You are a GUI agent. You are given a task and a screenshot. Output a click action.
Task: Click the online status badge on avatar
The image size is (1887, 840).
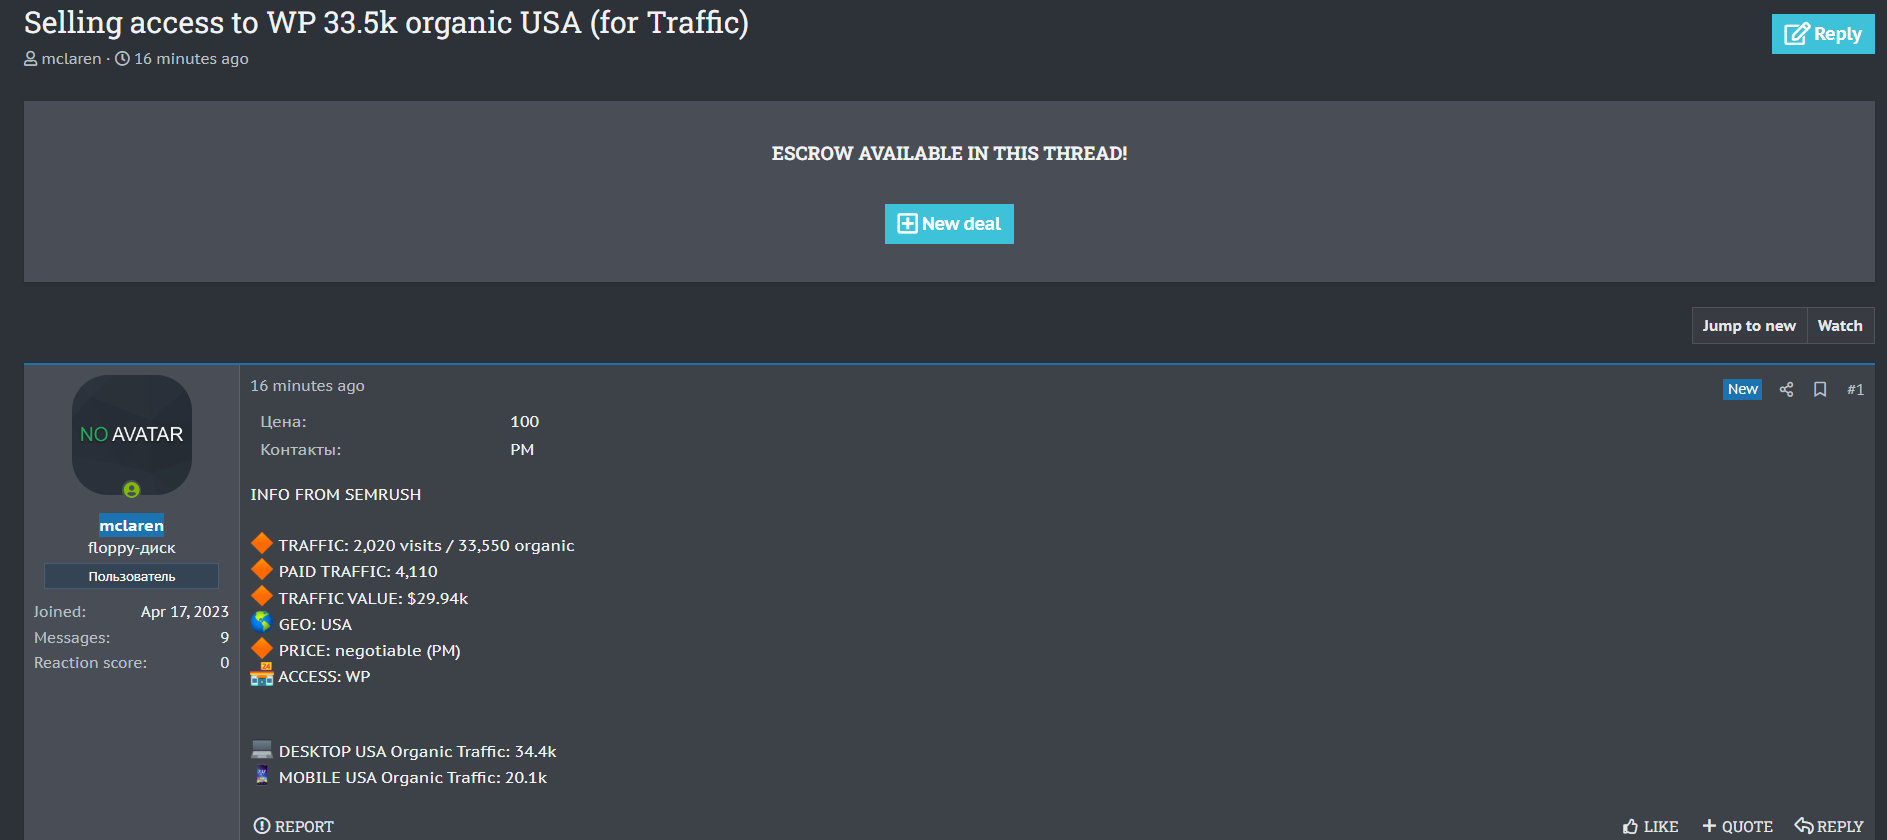[x=131, y=489]
